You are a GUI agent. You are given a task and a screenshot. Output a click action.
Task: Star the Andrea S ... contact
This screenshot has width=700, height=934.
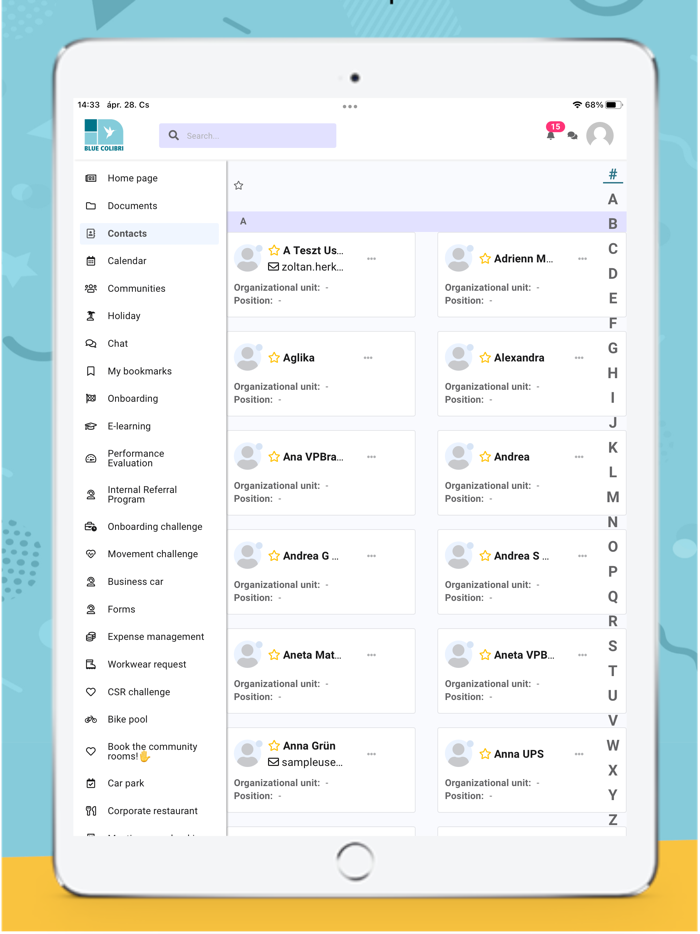pyautogui.click(x=485, y=556)
